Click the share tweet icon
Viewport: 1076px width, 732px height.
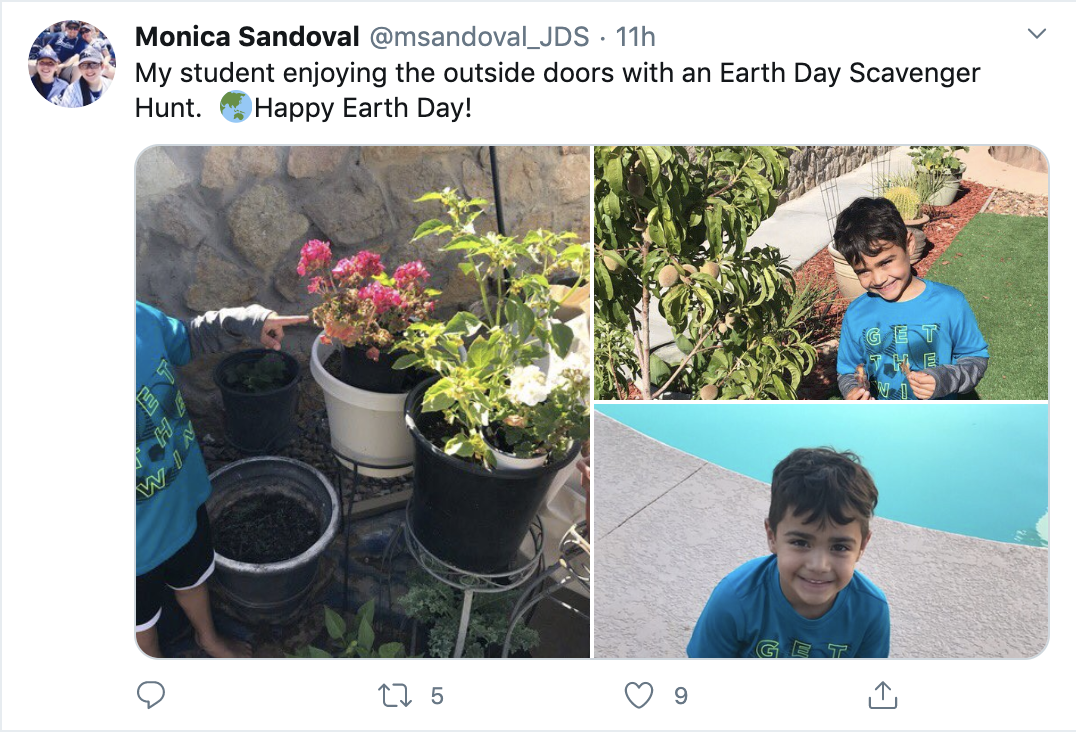pos(882,695)
